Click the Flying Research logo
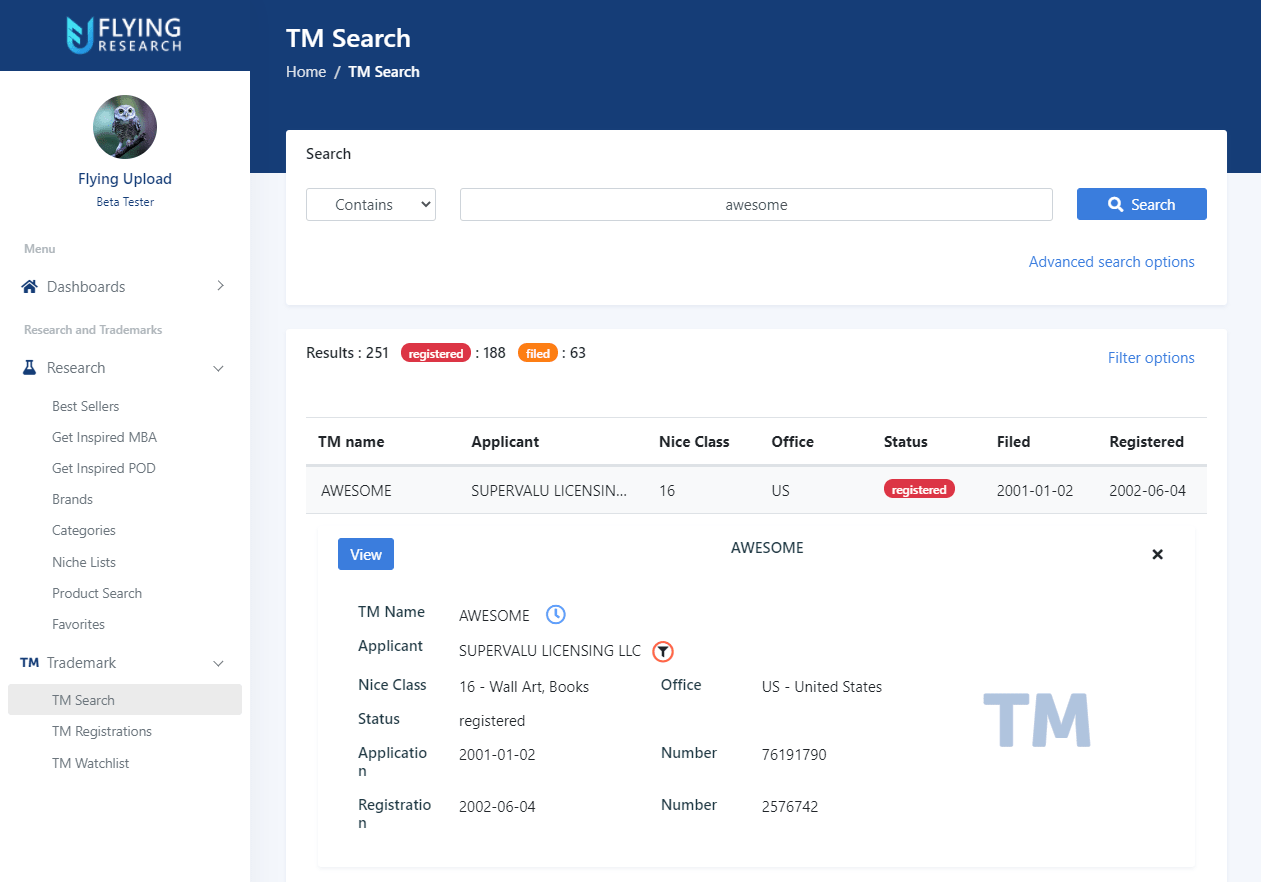1261x882 pixels. [124, 35]
